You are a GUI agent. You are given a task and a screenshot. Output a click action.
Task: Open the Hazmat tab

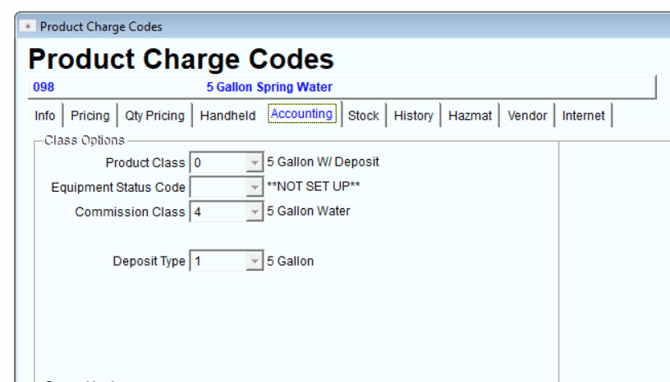point(470,115)
